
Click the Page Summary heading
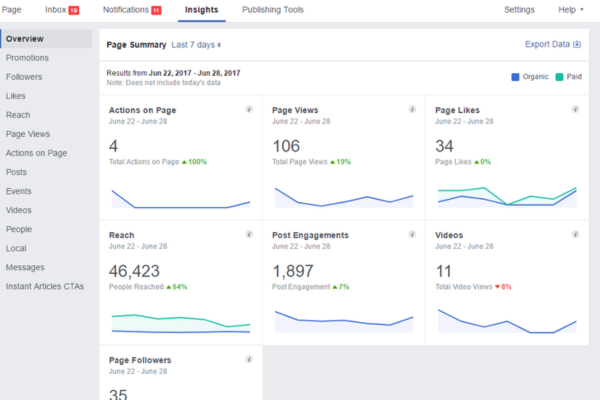[x=136, y=45]
